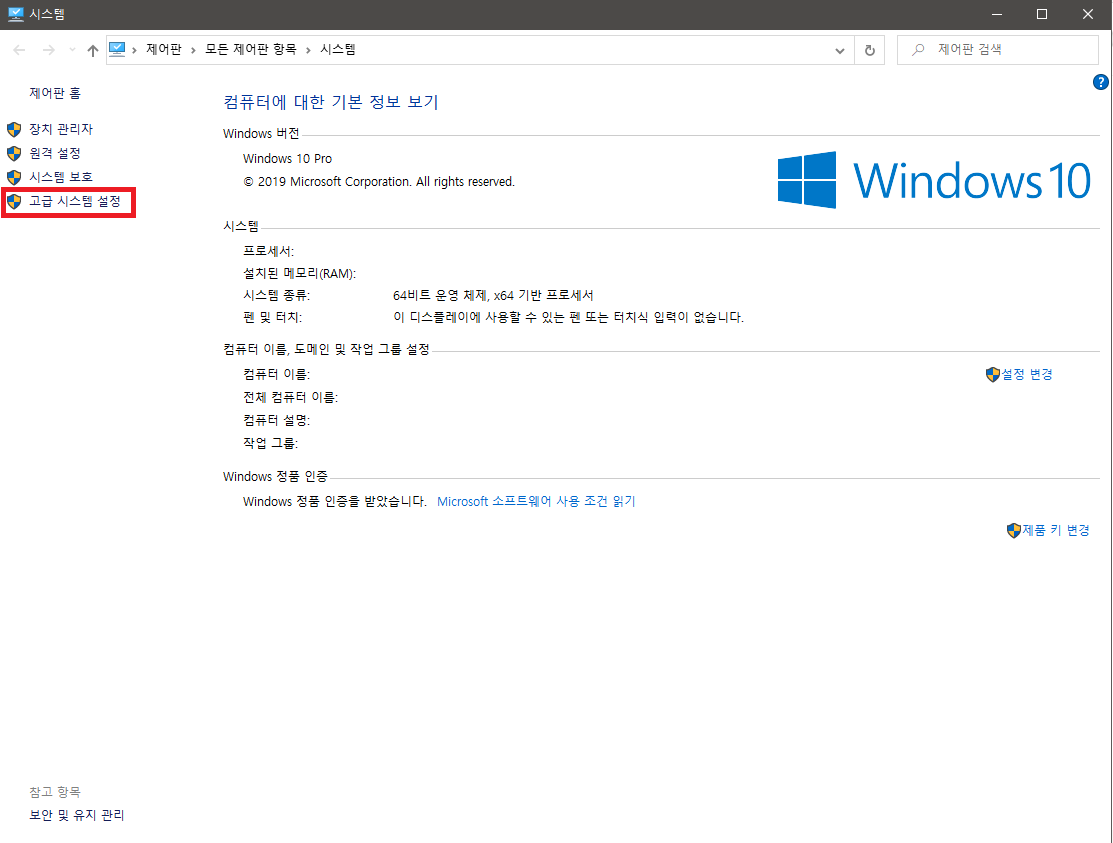Click the 컴퓨터에 대한 기본 정보 보기 heading
This screenshot has height=843, width=1113.
[331, 102]
